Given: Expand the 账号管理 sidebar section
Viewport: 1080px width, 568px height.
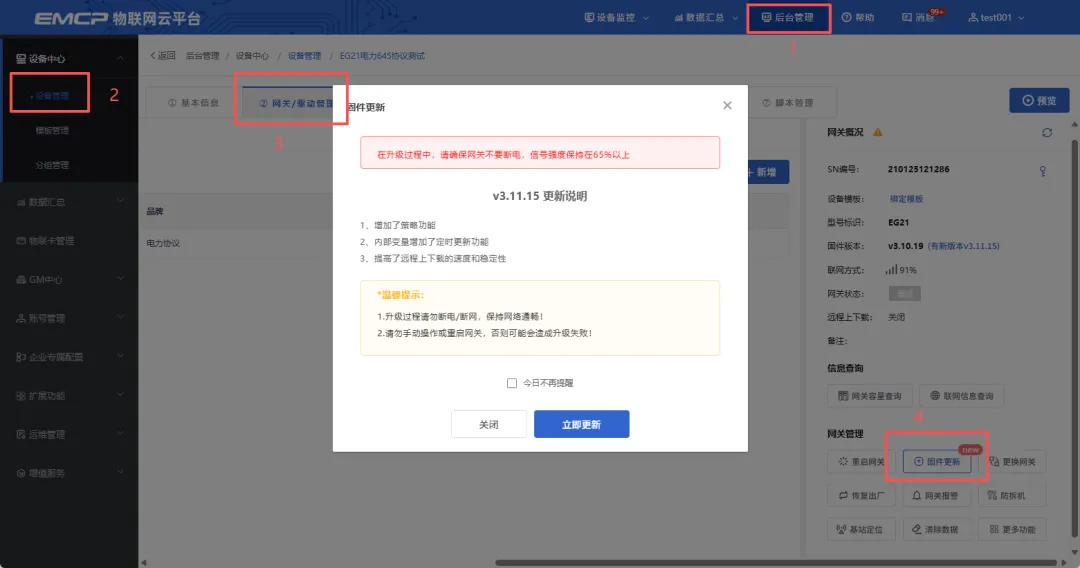Looking at the screenshot, I should coord(69,318).
